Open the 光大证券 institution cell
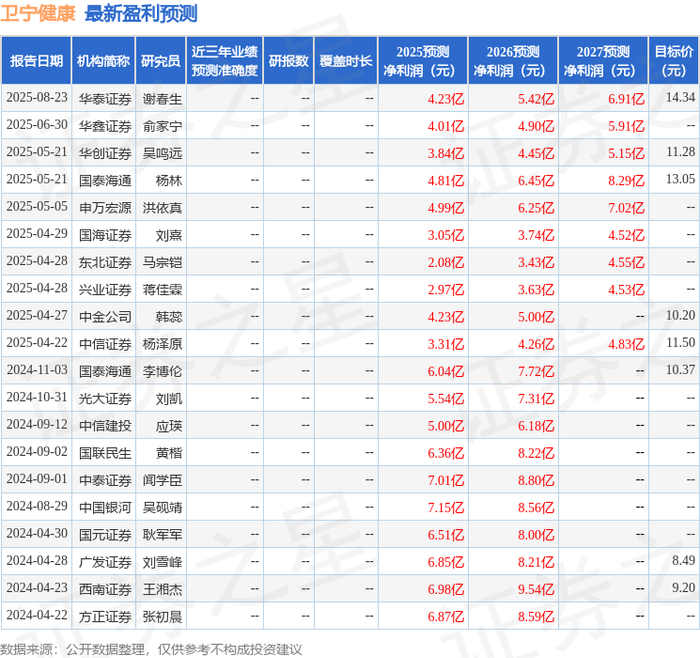This screenshot has width=700, height=658. coord(105,398)
